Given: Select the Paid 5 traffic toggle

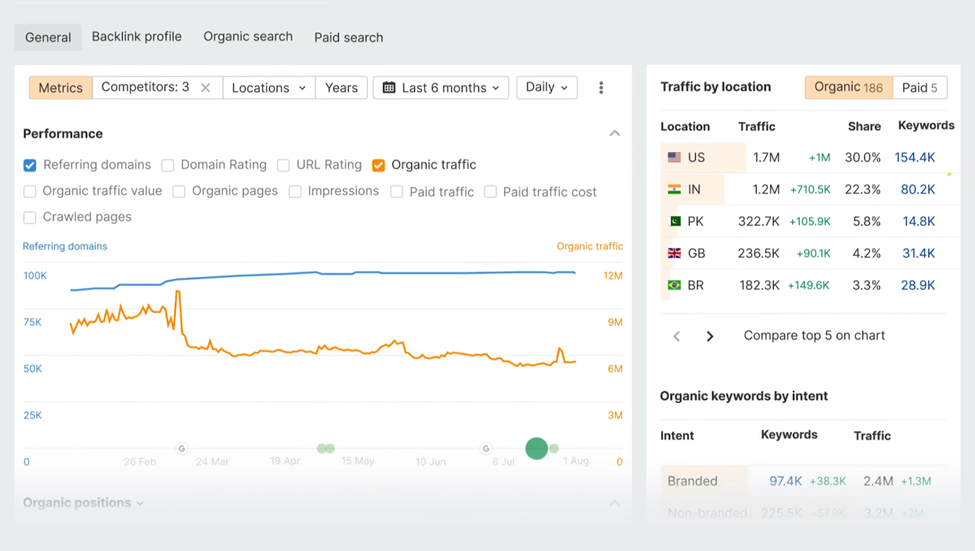Looking at the screenshot, I should tap(919, 87).
